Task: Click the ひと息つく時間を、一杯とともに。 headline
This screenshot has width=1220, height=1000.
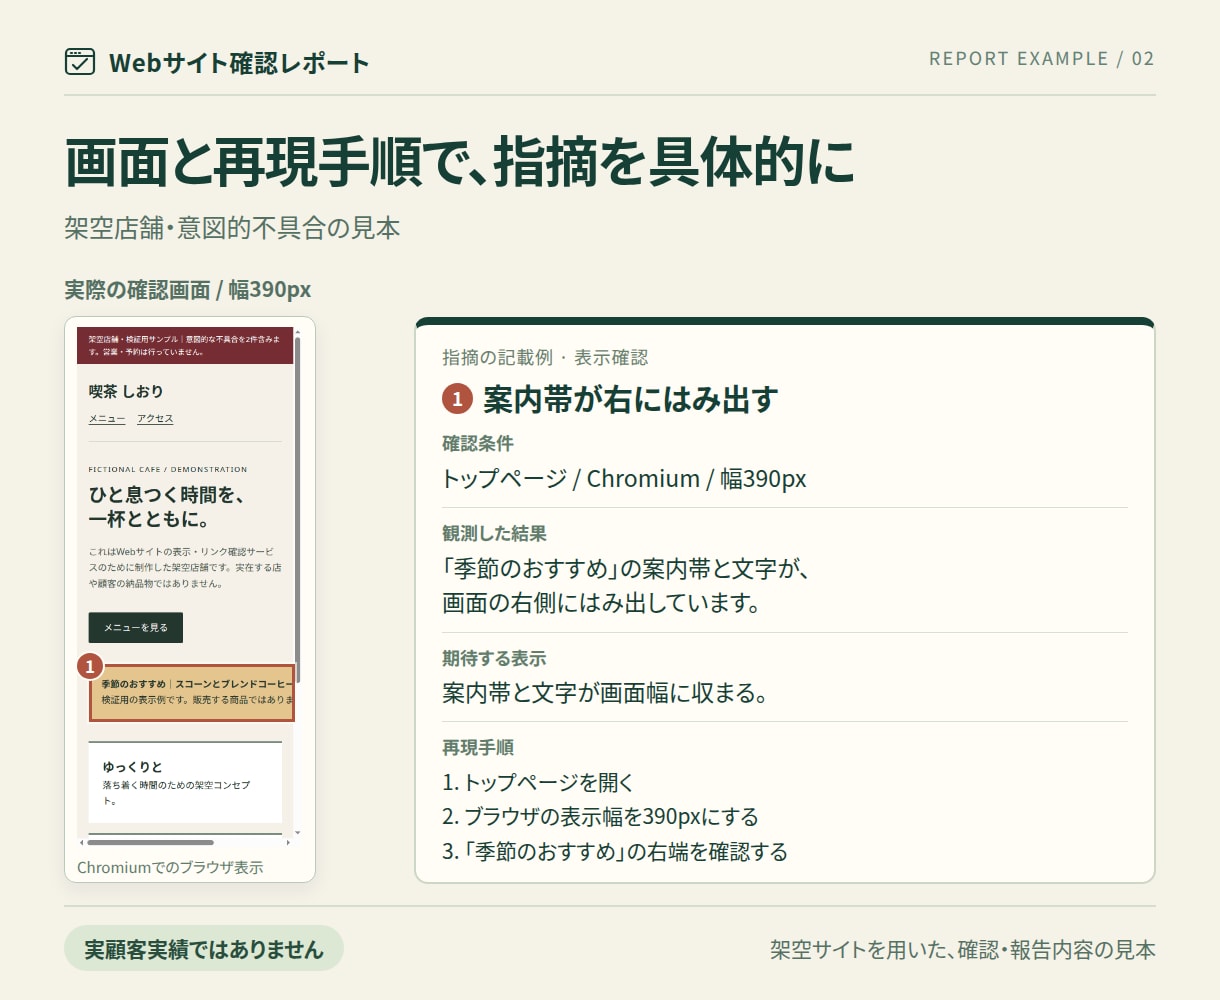Action: [x=167, y=507]
